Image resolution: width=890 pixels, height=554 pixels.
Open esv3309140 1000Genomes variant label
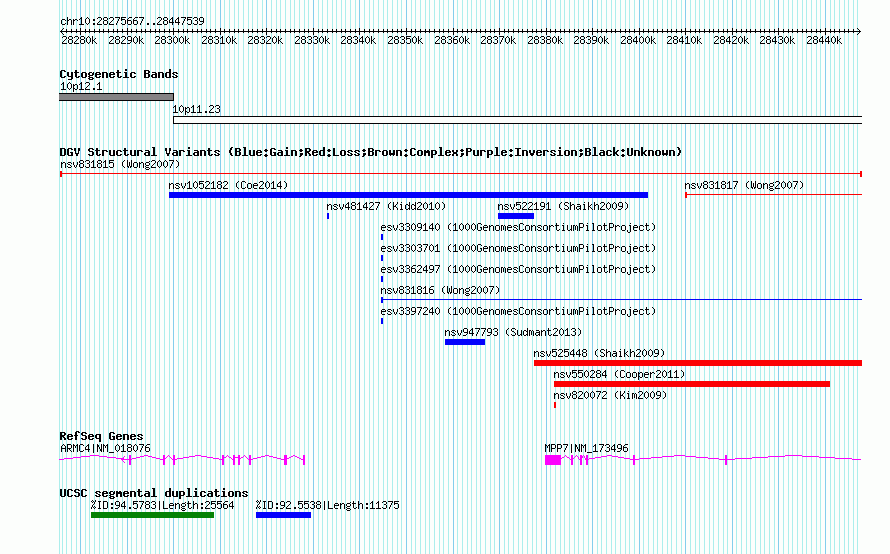[518, 227]
